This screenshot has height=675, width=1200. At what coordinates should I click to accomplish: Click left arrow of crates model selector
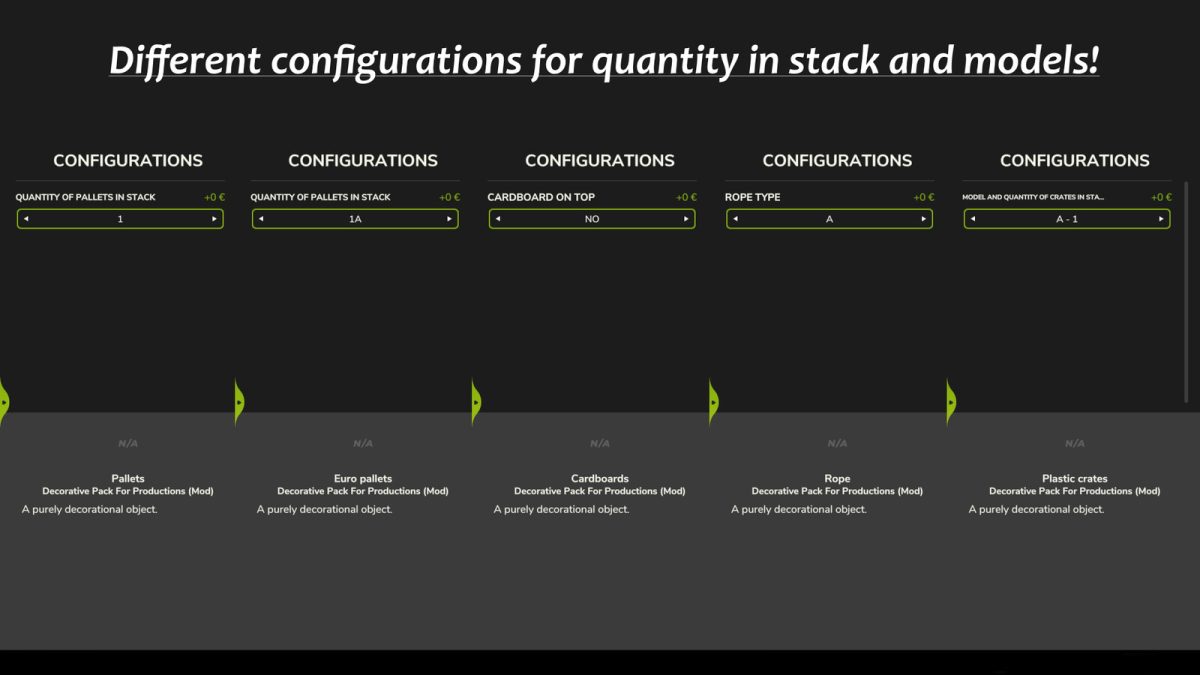[x=973, y=219]
